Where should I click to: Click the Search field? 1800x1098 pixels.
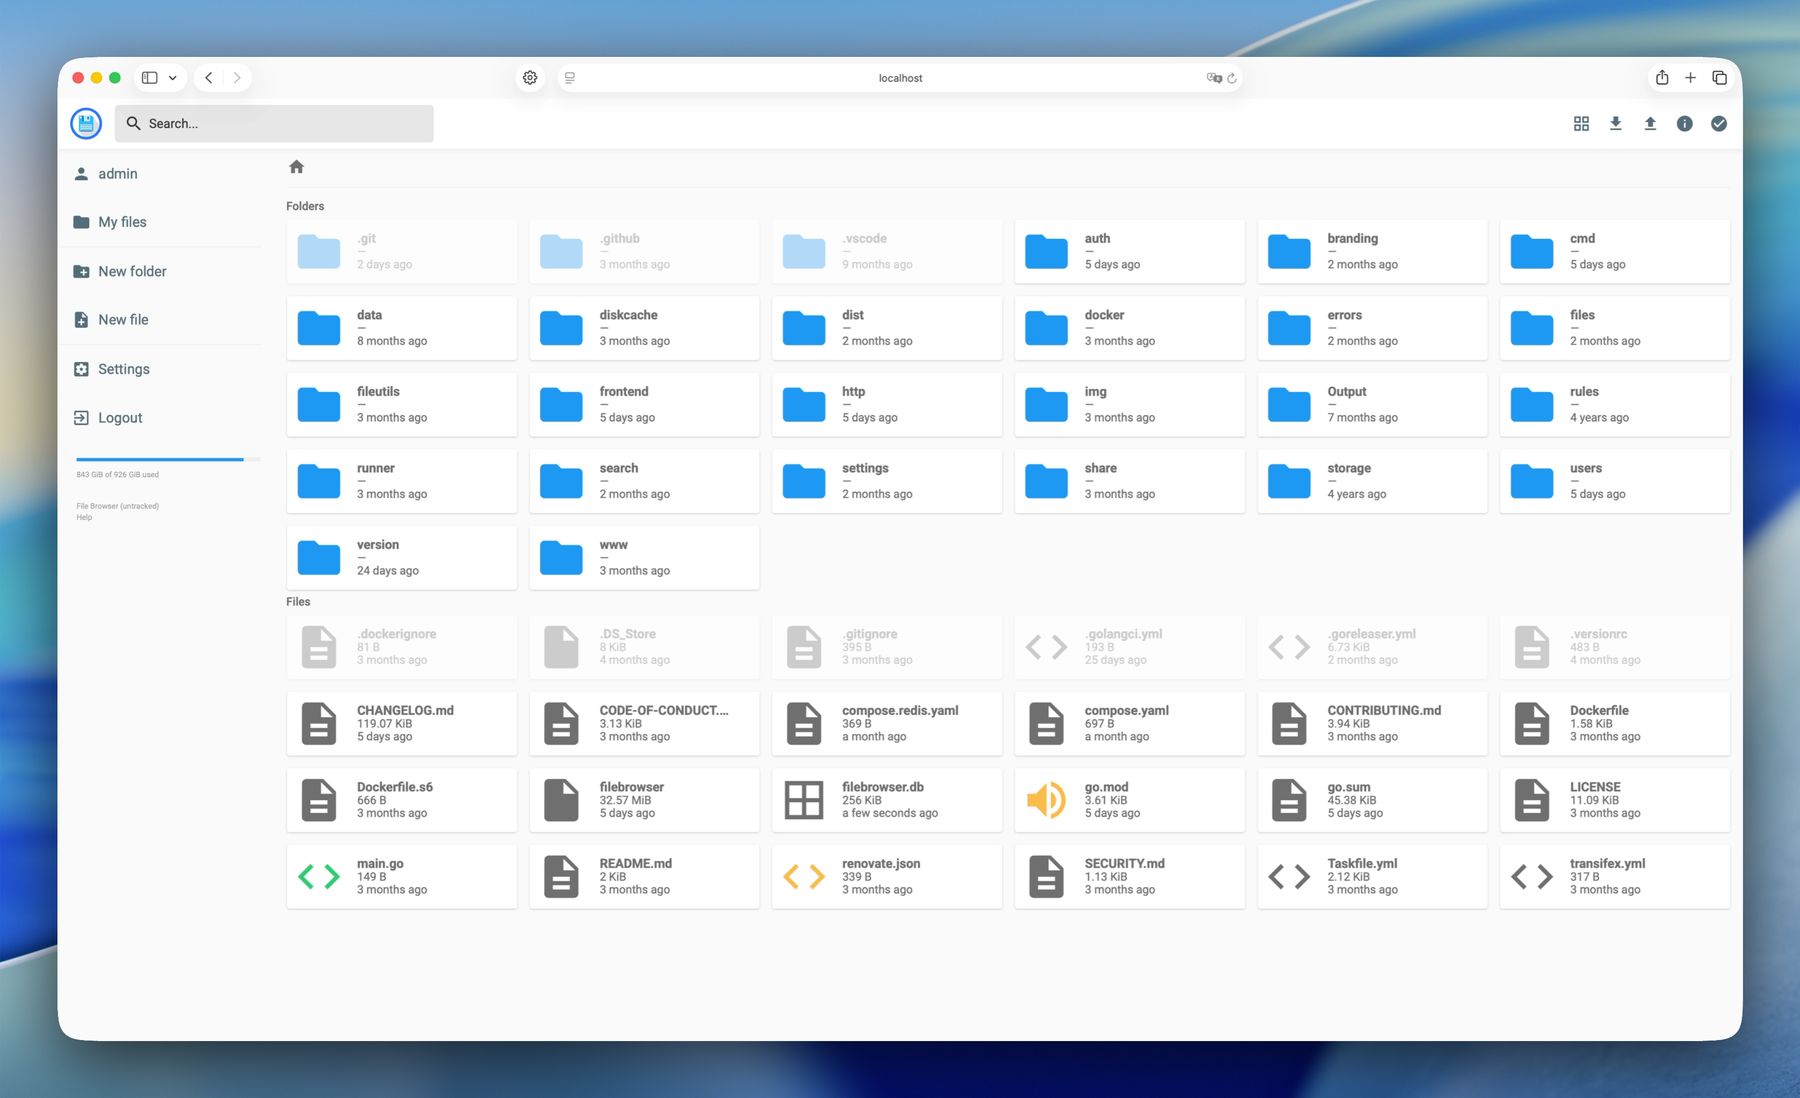point(274,123)
